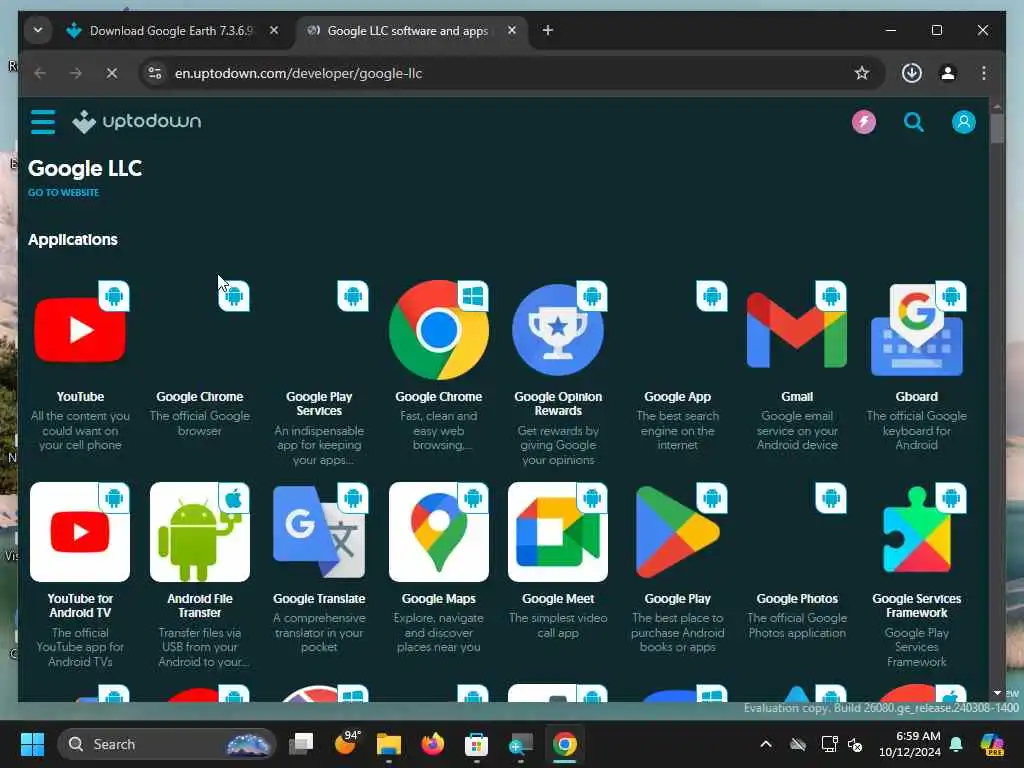The height and width of the screenshot is (768, 1024).
Task: Click the scrollbar down arrow
Action: coord(997,692)
